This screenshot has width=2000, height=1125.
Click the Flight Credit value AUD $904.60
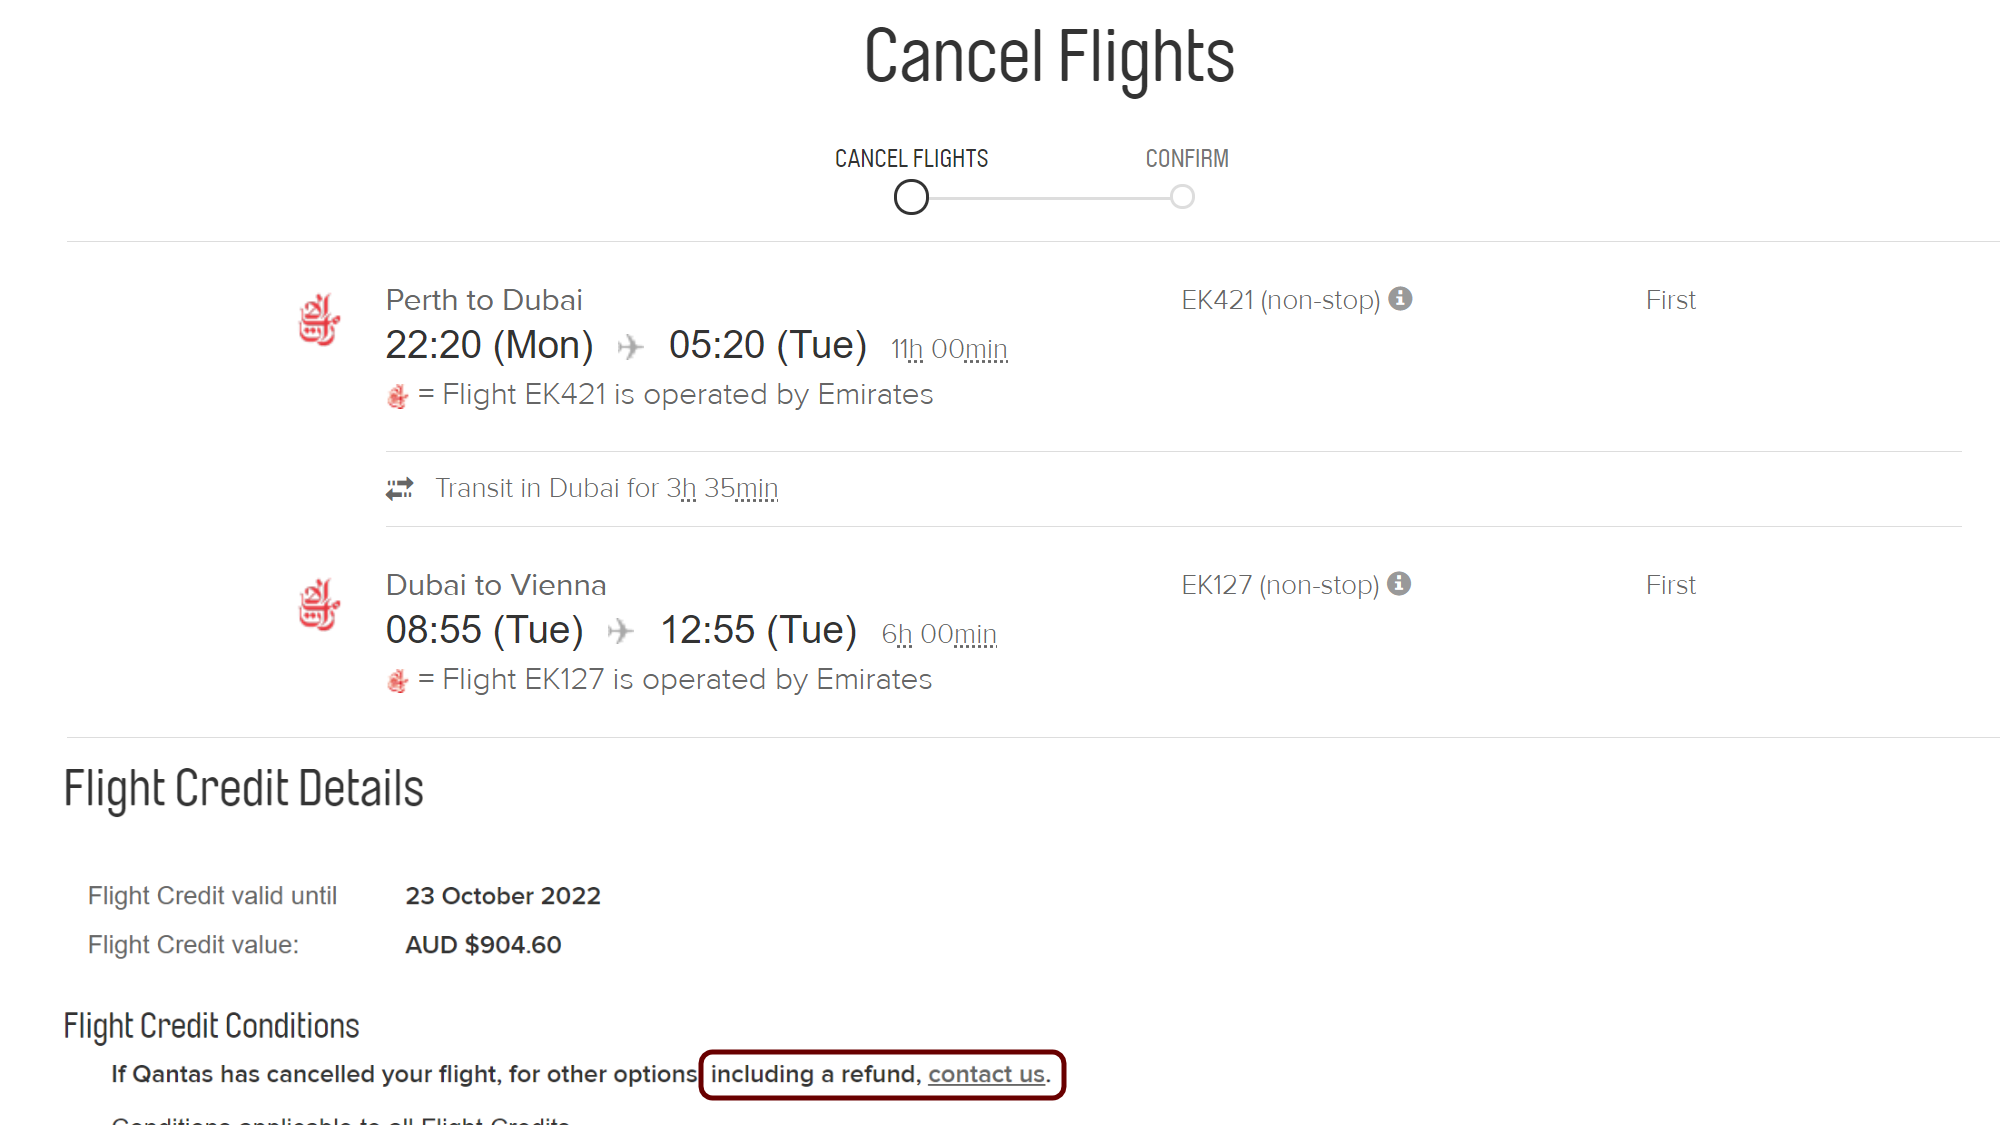483,945
